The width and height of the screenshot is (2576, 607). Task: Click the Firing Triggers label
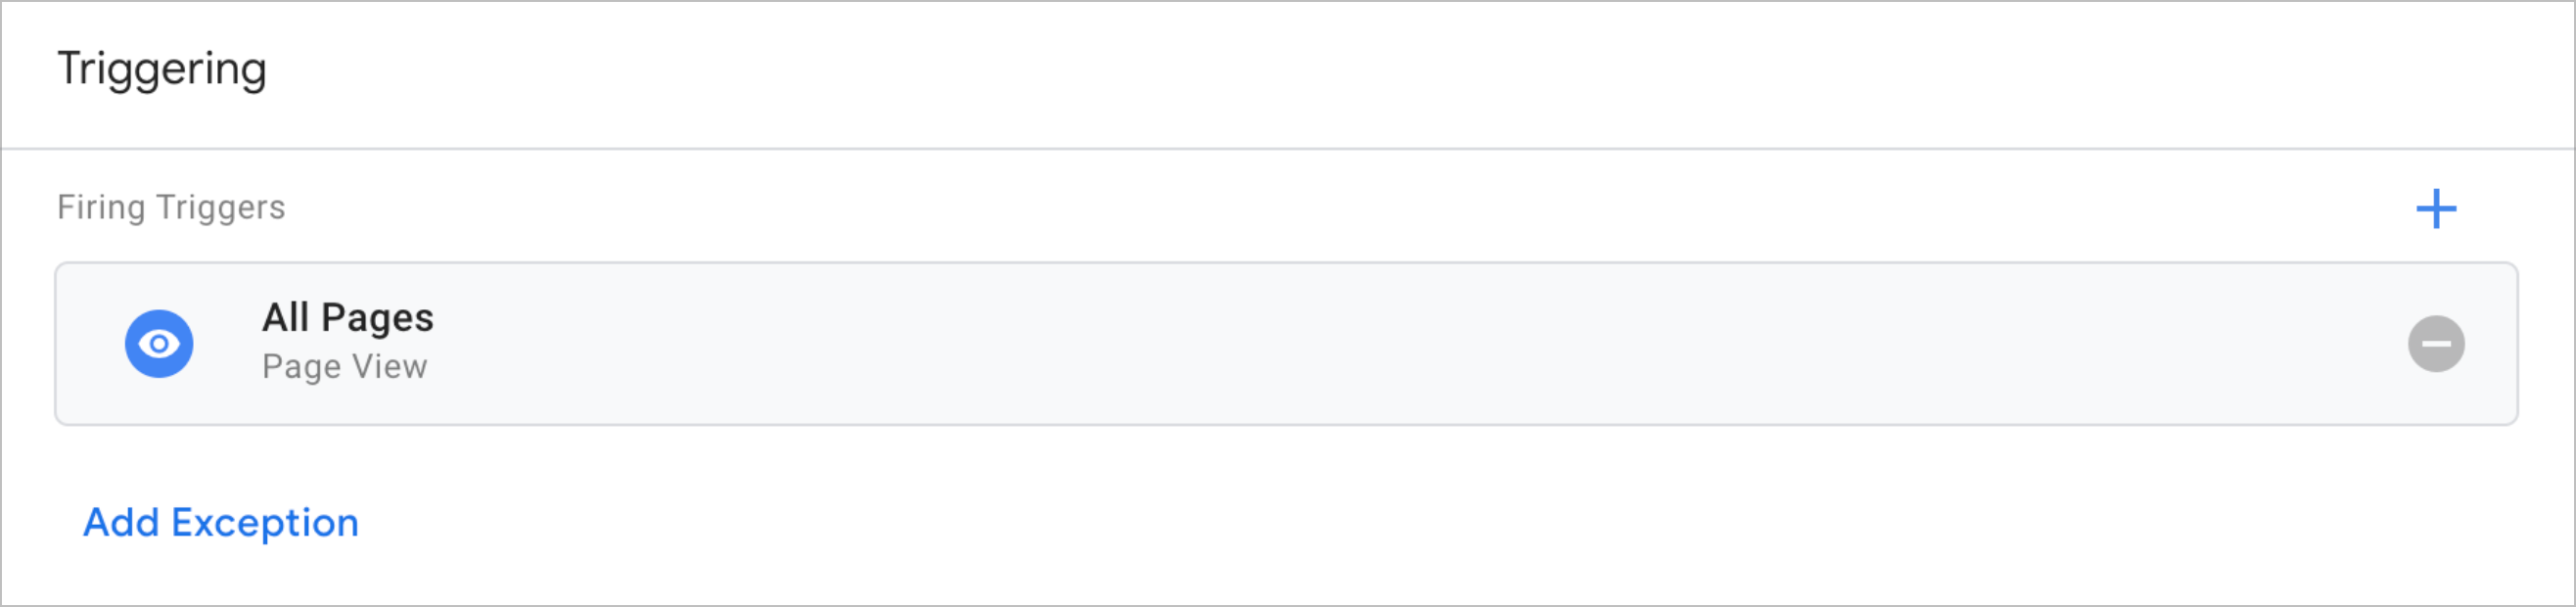tap(171, 207)
